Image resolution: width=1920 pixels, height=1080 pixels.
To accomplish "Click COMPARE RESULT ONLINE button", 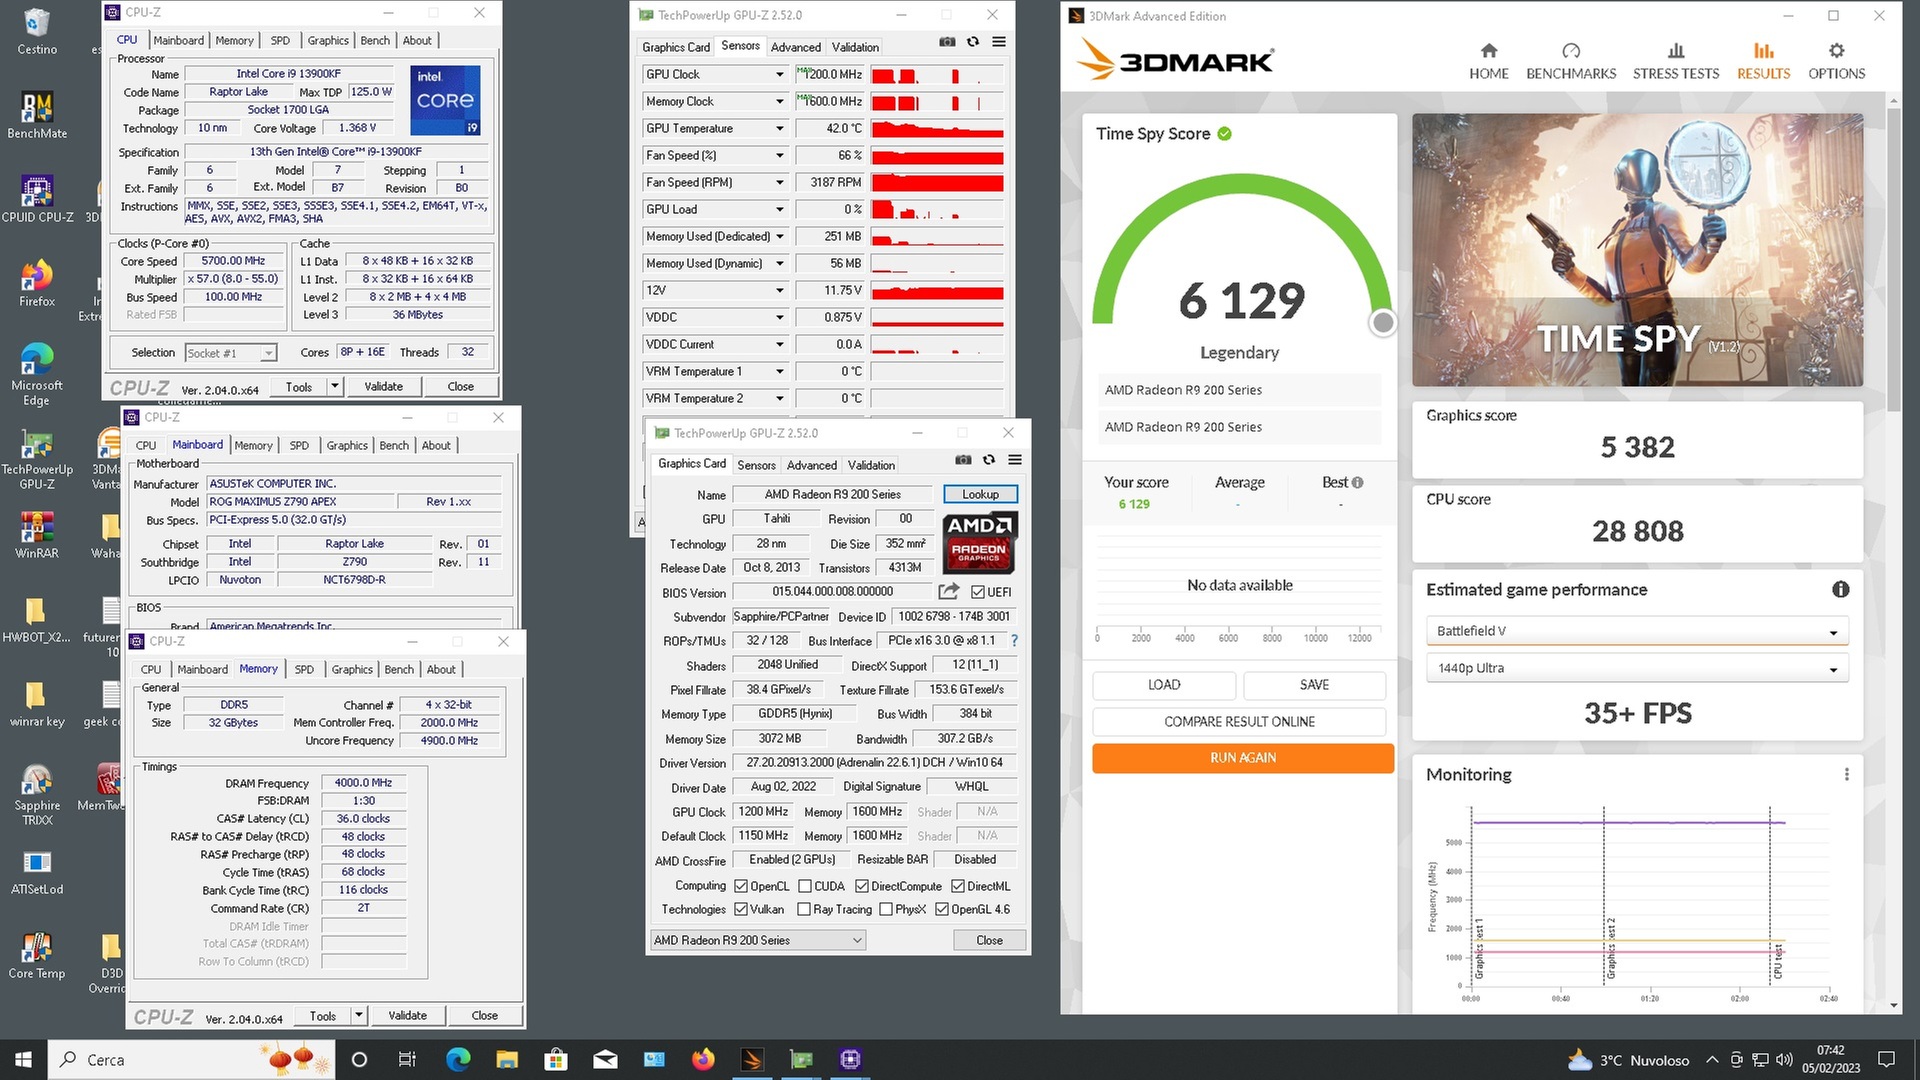I will [x=1239, y=721].
